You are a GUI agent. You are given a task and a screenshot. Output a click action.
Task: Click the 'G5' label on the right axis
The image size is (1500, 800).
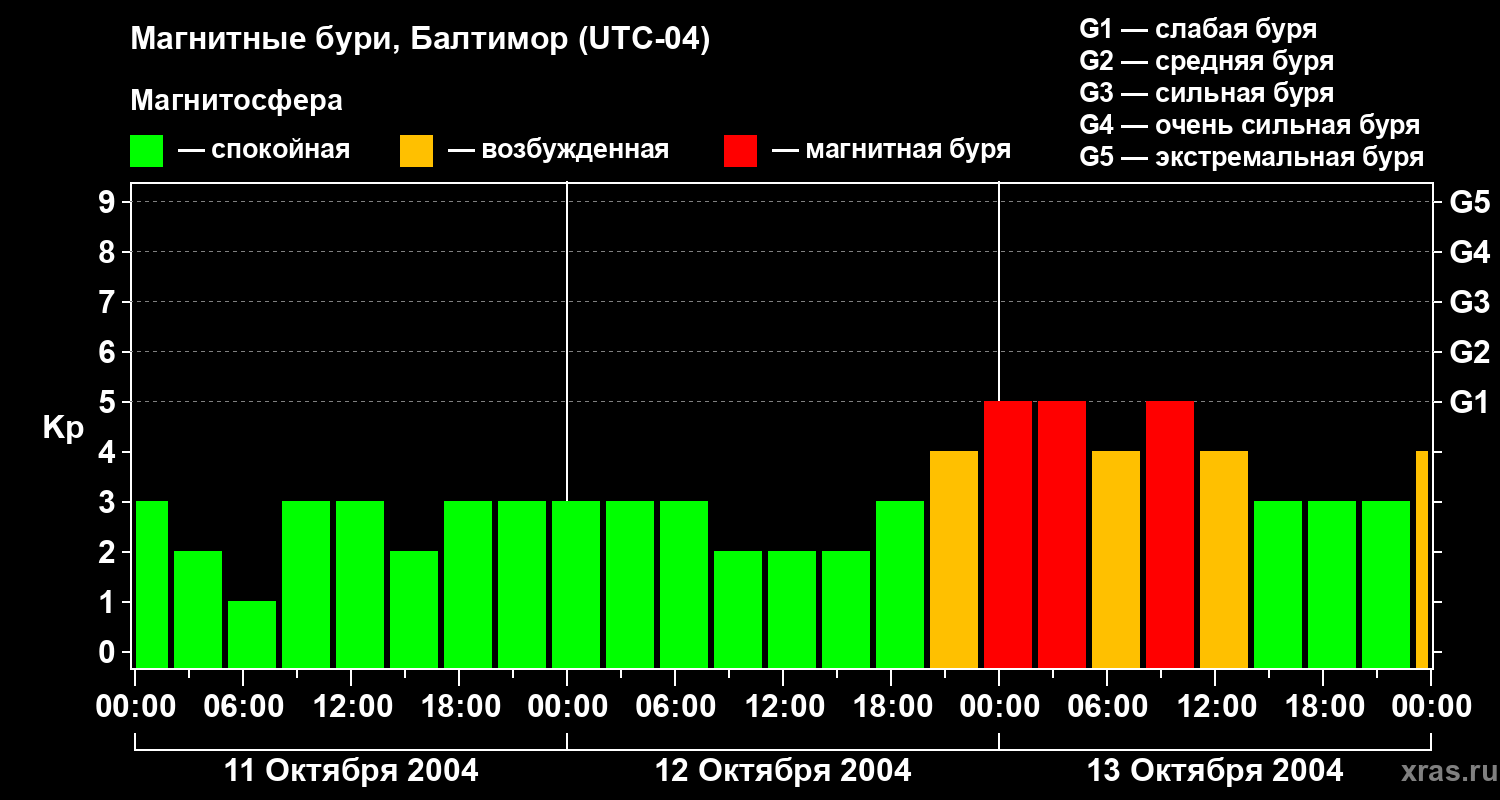1469,202
